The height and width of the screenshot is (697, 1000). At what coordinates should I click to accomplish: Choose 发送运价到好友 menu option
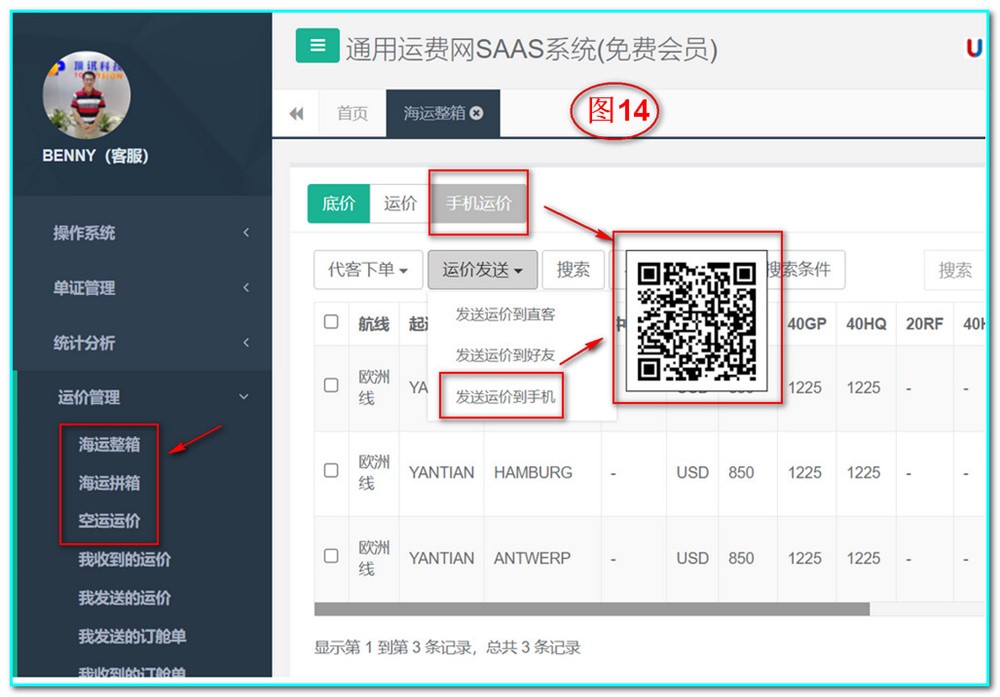[505, 355]
